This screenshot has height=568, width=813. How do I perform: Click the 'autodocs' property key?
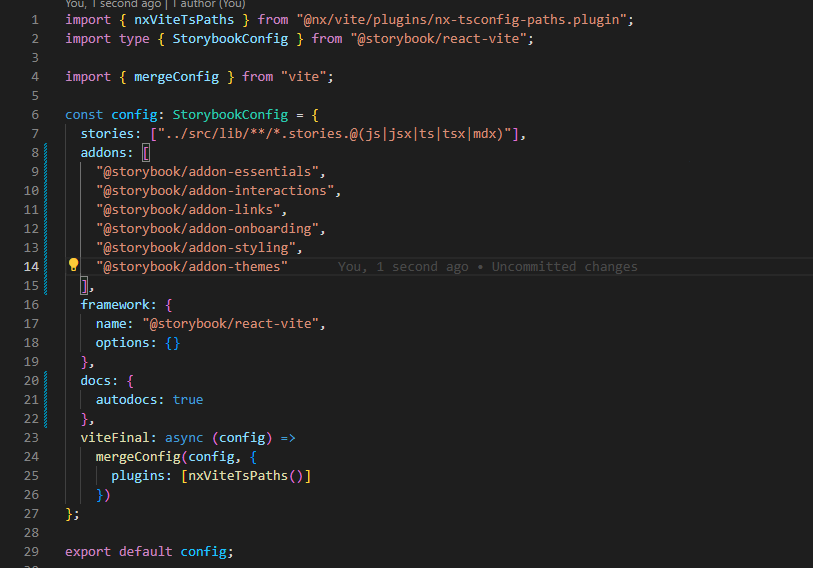(127, 400)
